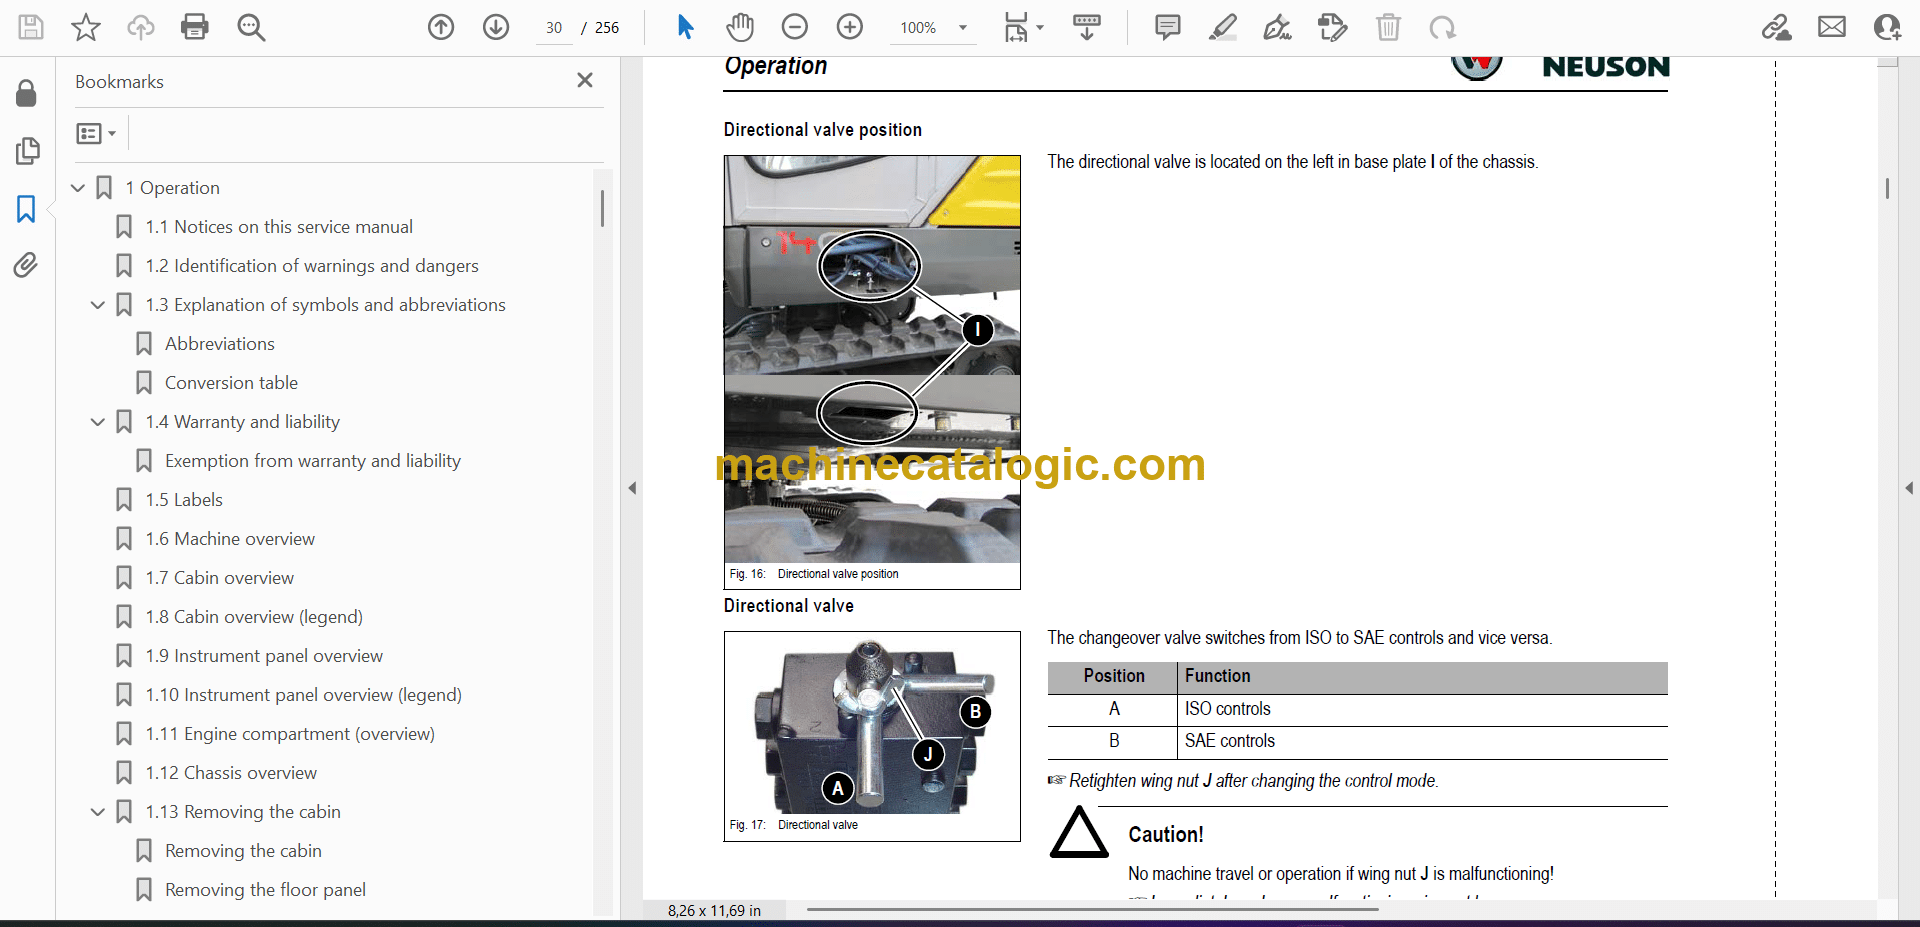The image size is (1920, 927).
Task: Click the Print file icon
Action: coord(194,27)
